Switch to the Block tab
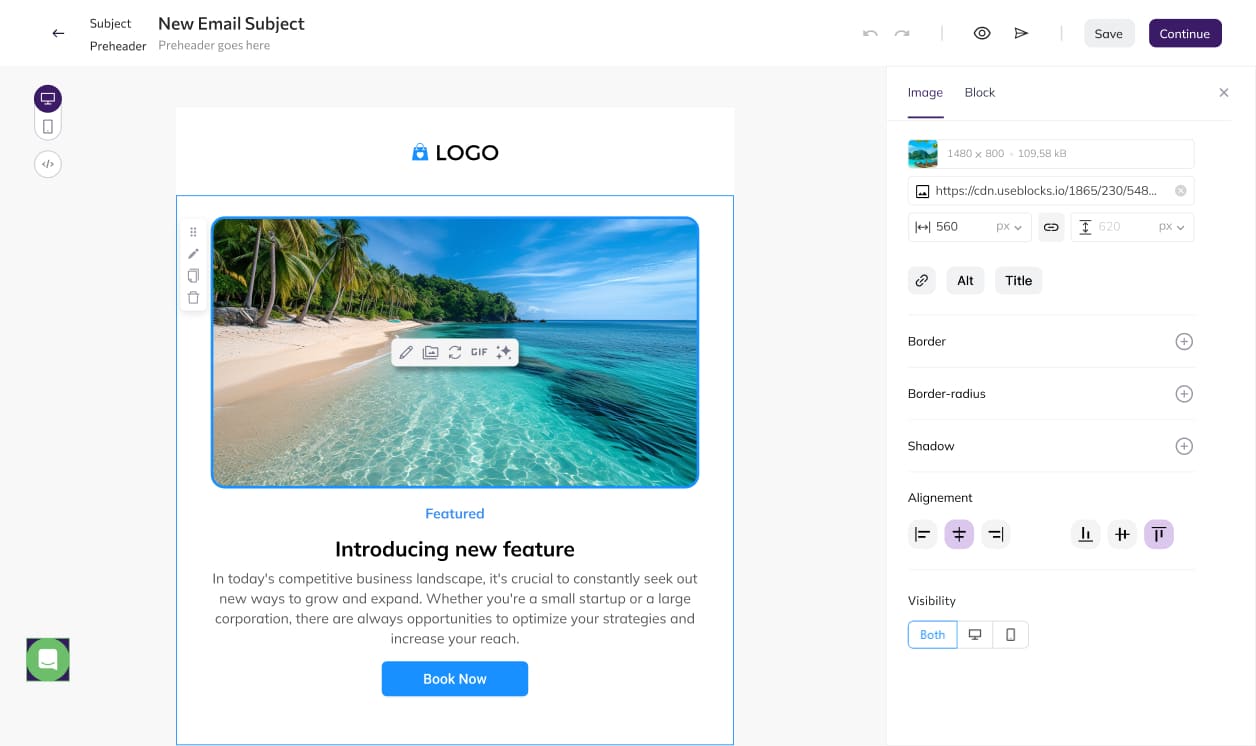This screenshot has height=746, width=1256. point(979,92)
